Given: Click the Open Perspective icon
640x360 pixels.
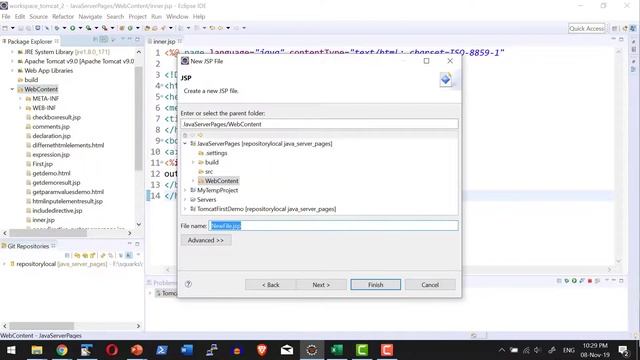Looking at the screenshot, I should pos(615,29).
